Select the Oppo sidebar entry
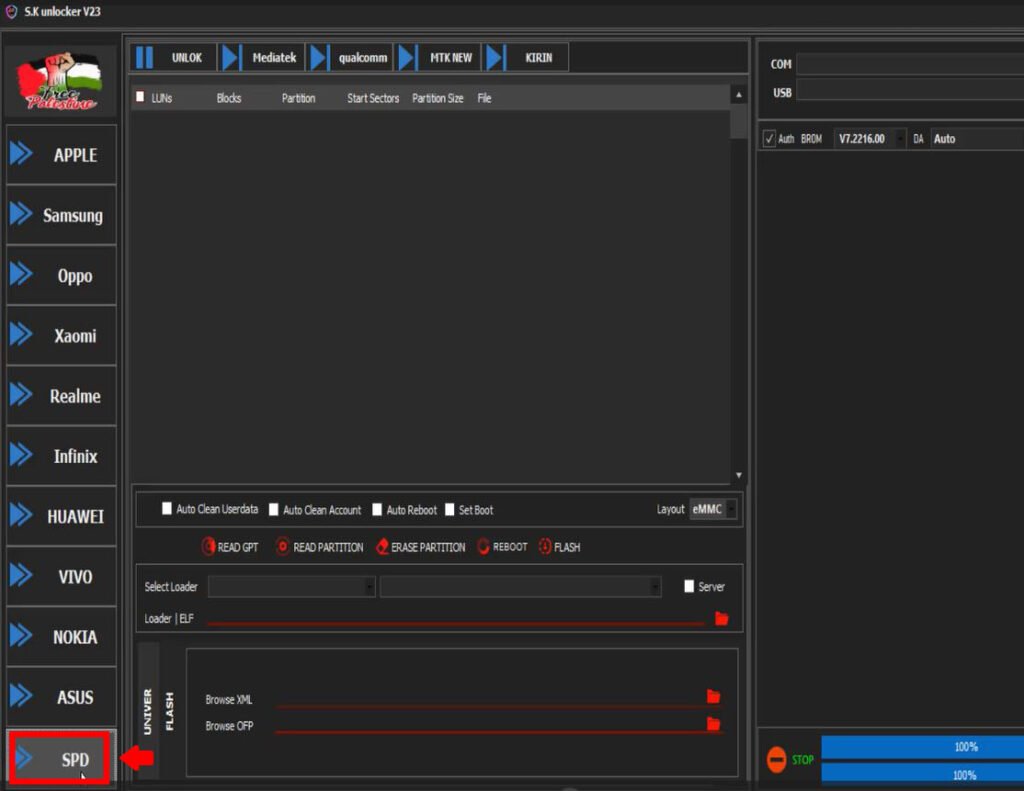1024x791 pixels. [61, 275]
